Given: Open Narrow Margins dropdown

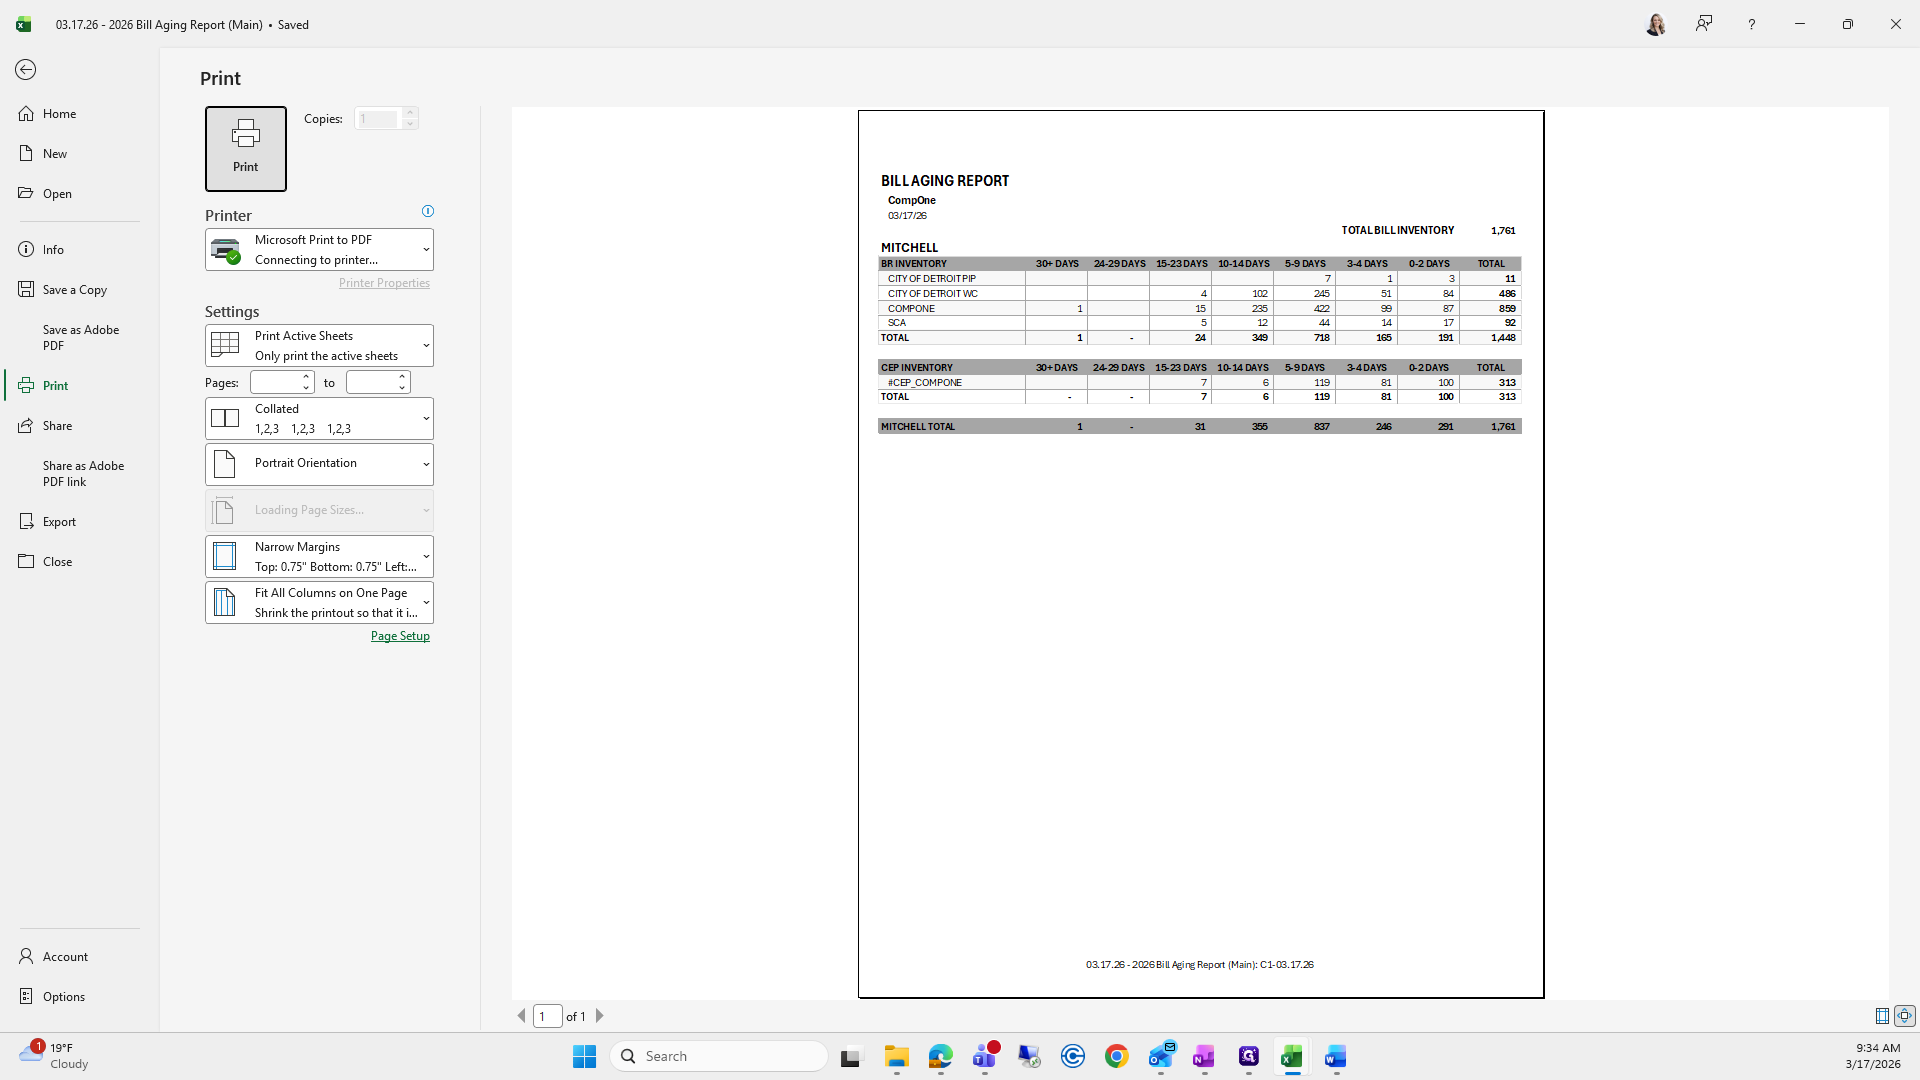Looking at the screenshot, I should click(x=319, y=557).
